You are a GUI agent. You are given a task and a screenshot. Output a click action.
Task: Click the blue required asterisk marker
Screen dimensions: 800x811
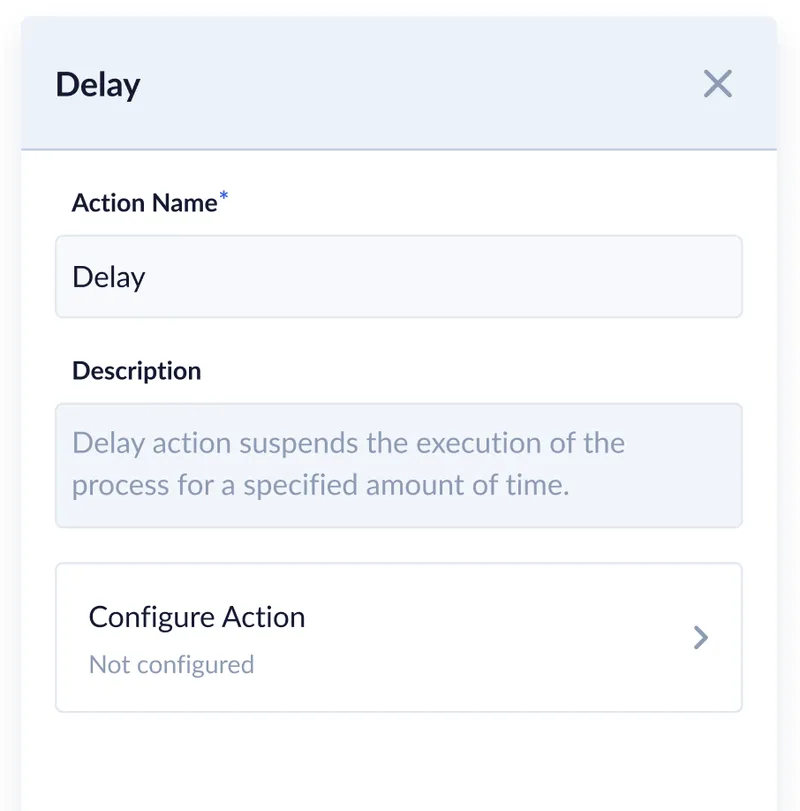click(x=224, y=198)
